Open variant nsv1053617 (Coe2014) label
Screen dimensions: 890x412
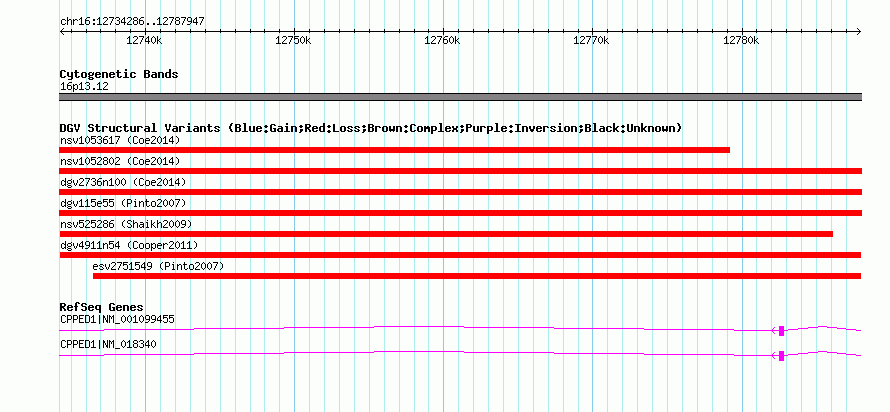click(x=120, y=140)
